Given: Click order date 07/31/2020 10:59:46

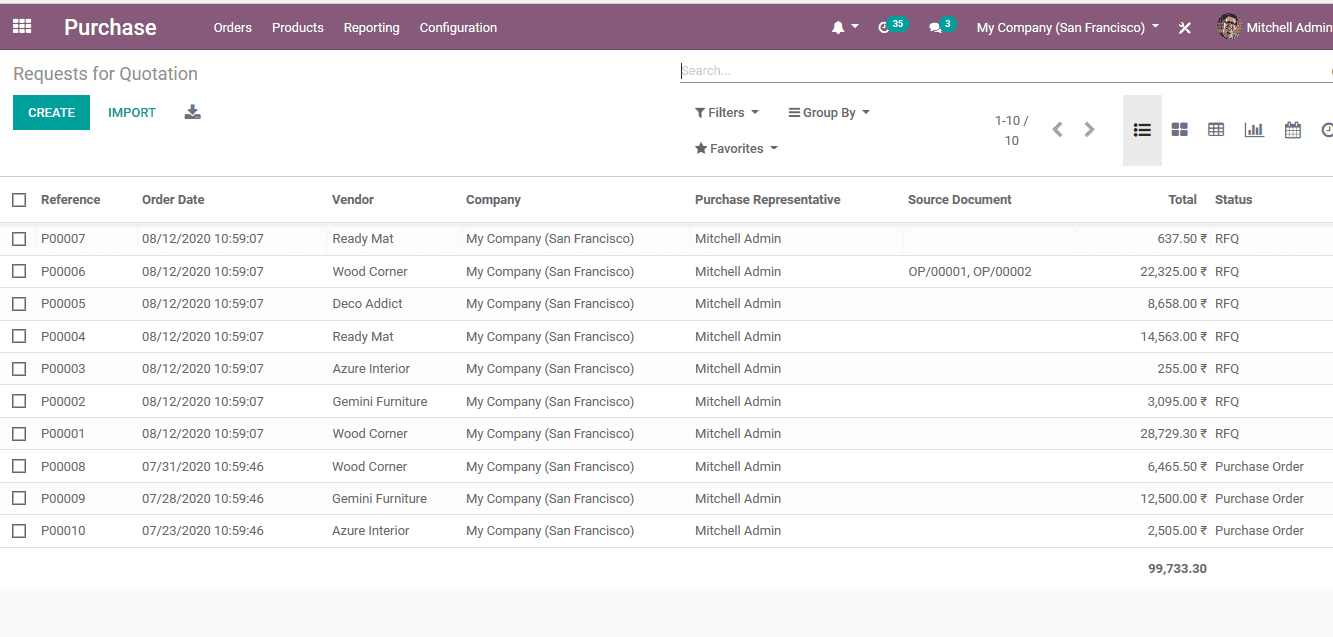Looking at the screenshot, I should tap(203, 467).
